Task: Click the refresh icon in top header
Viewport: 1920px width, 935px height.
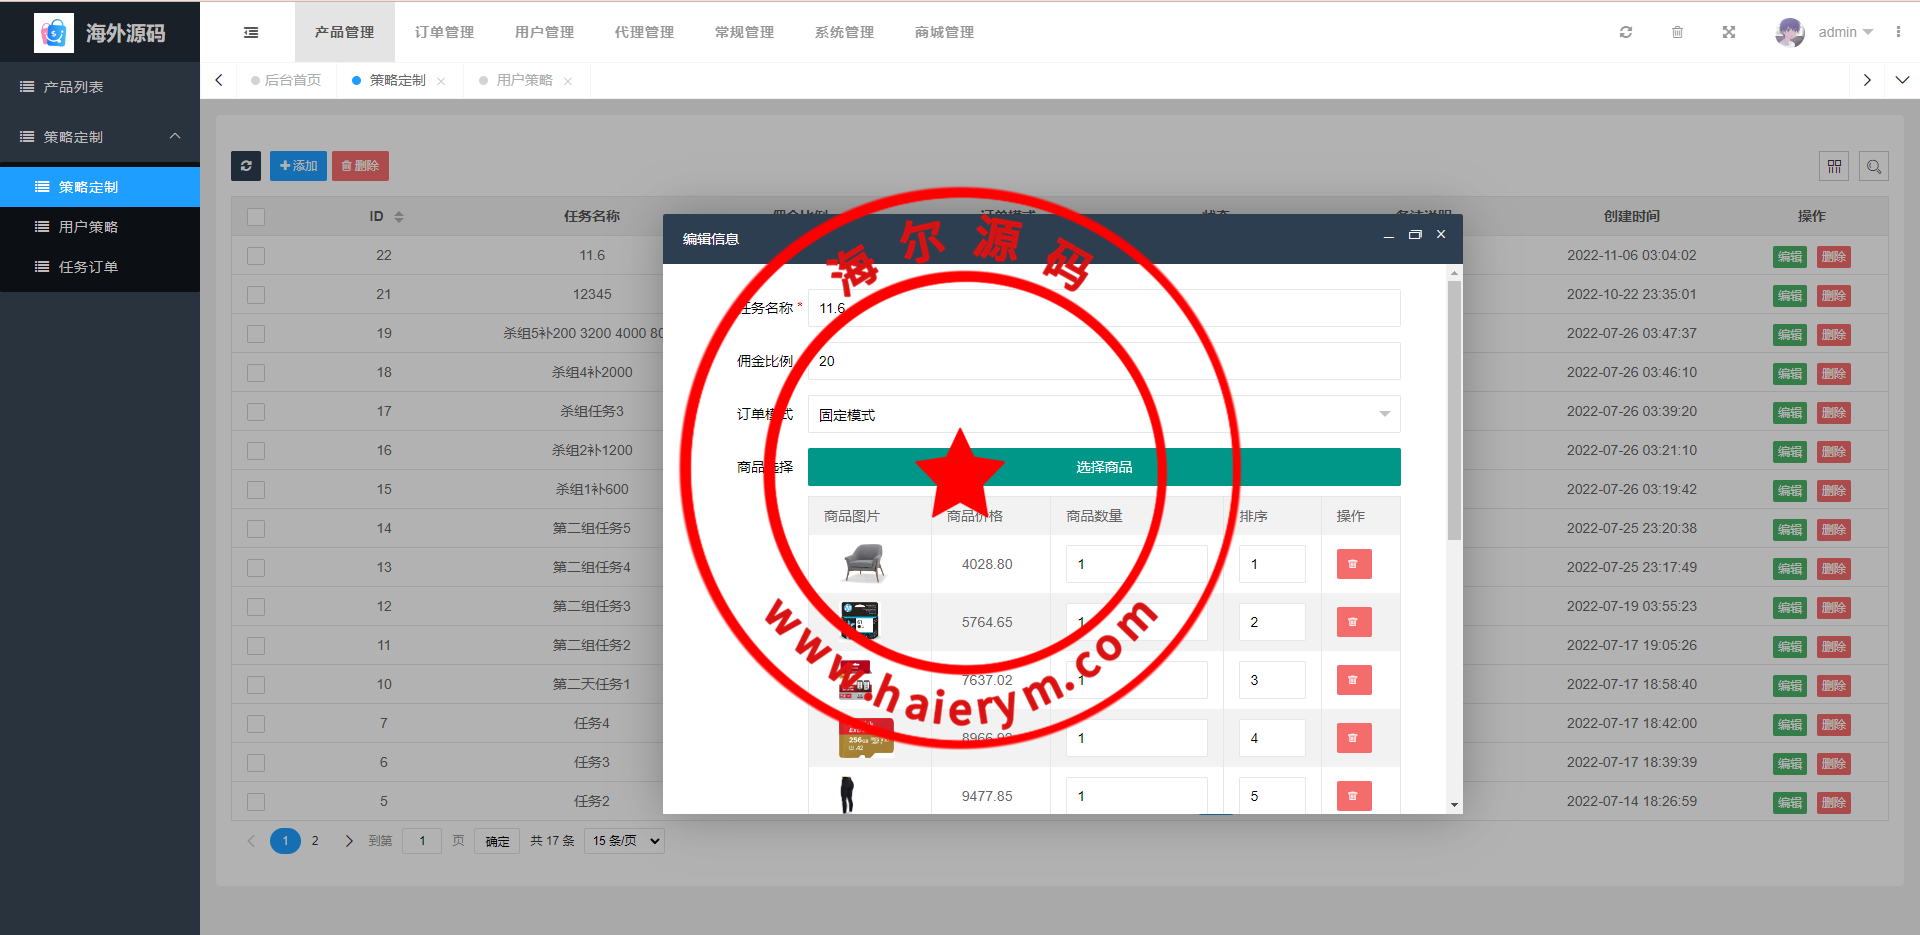Action: (x=1626, y=32)
